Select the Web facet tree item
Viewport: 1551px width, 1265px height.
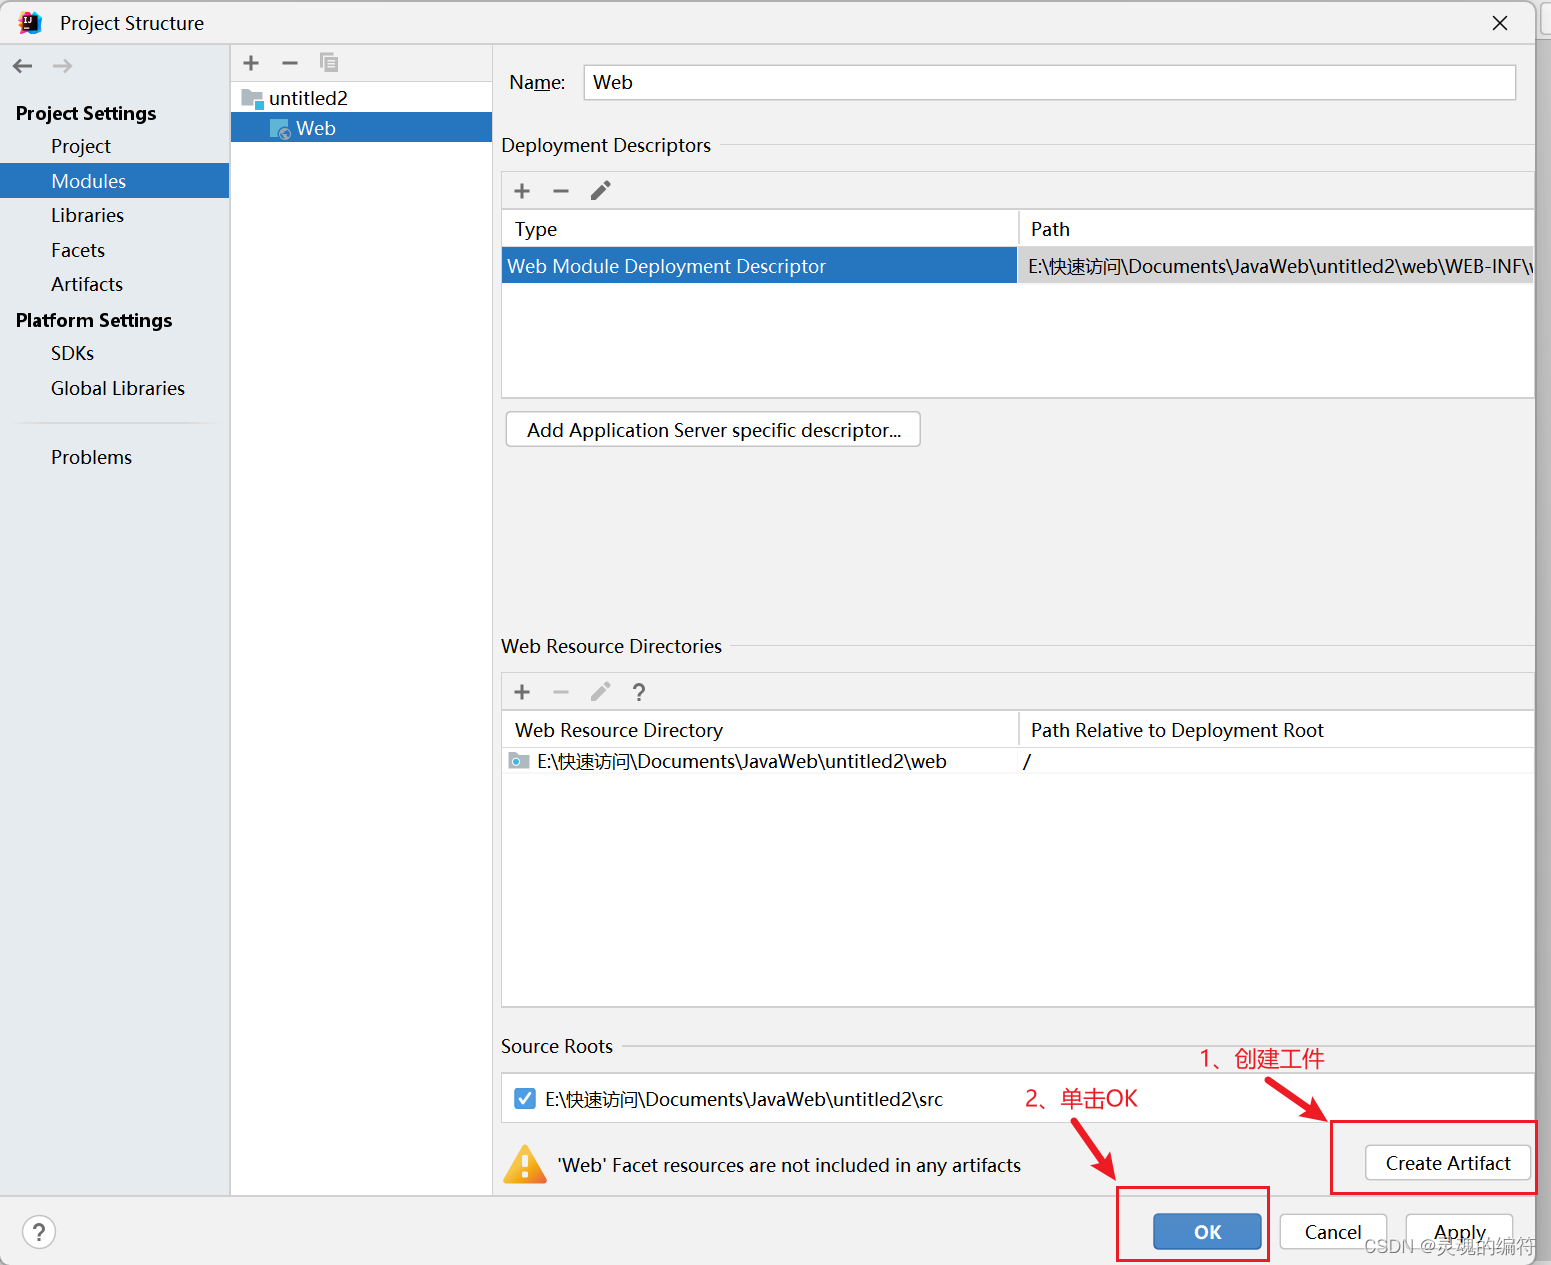click(x=361, y=128)
